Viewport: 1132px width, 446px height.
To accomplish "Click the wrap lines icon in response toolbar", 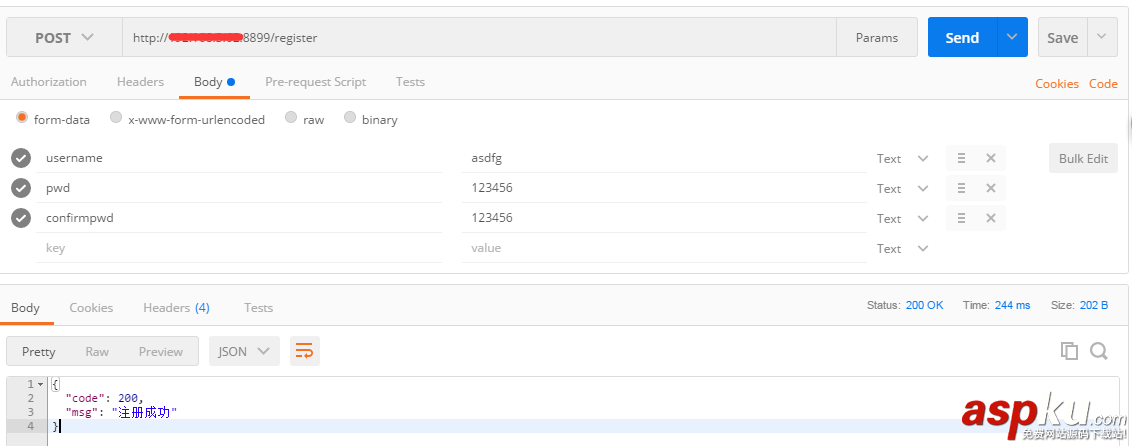I will 304,351.
